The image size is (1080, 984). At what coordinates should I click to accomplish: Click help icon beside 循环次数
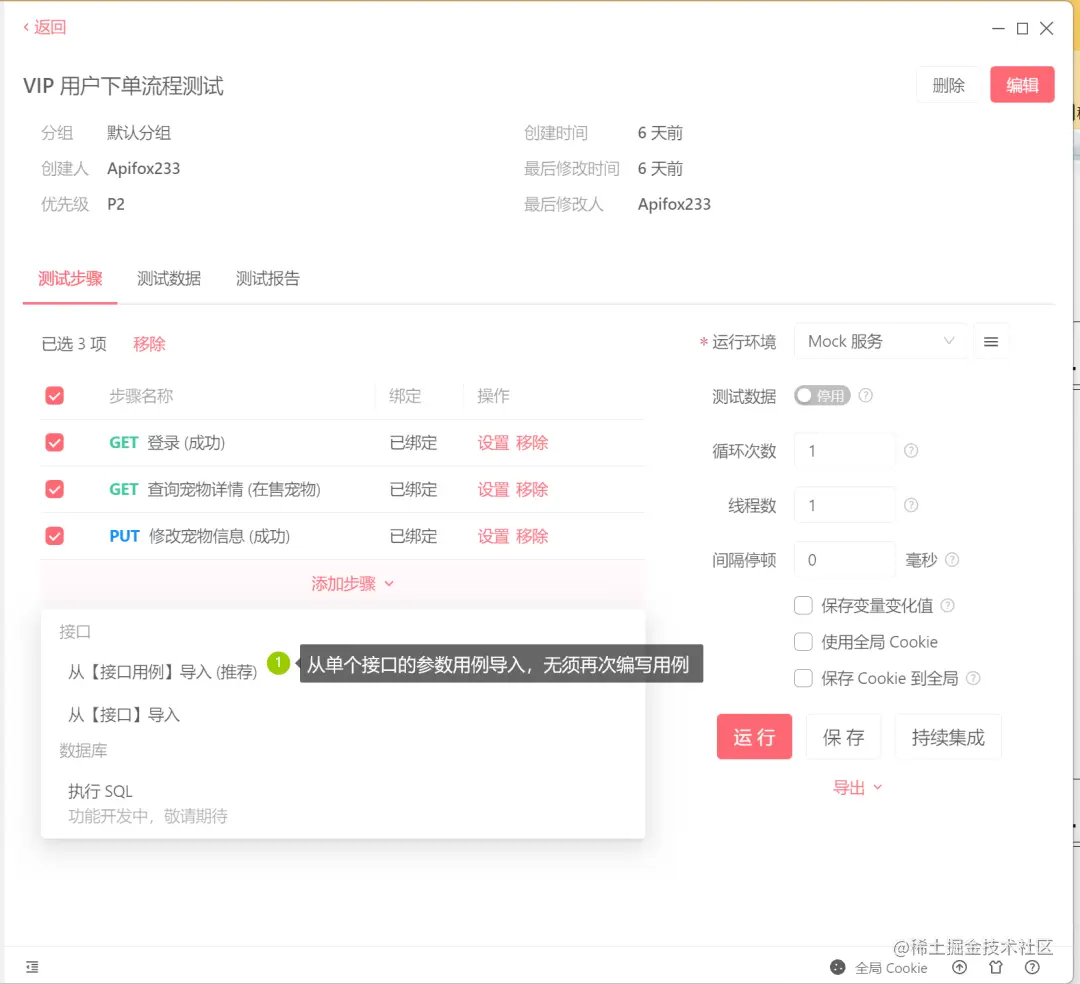point(911,451)
